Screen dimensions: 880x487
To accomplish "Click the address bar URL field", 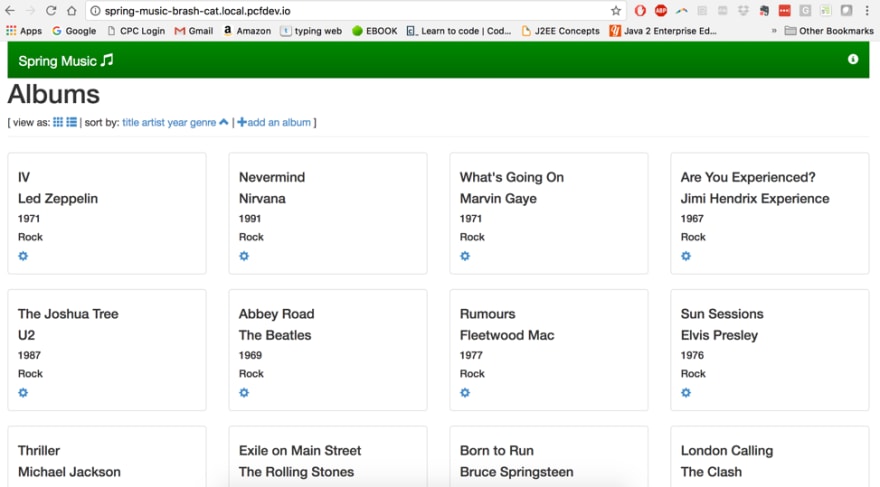I will [x=354, y=11].
